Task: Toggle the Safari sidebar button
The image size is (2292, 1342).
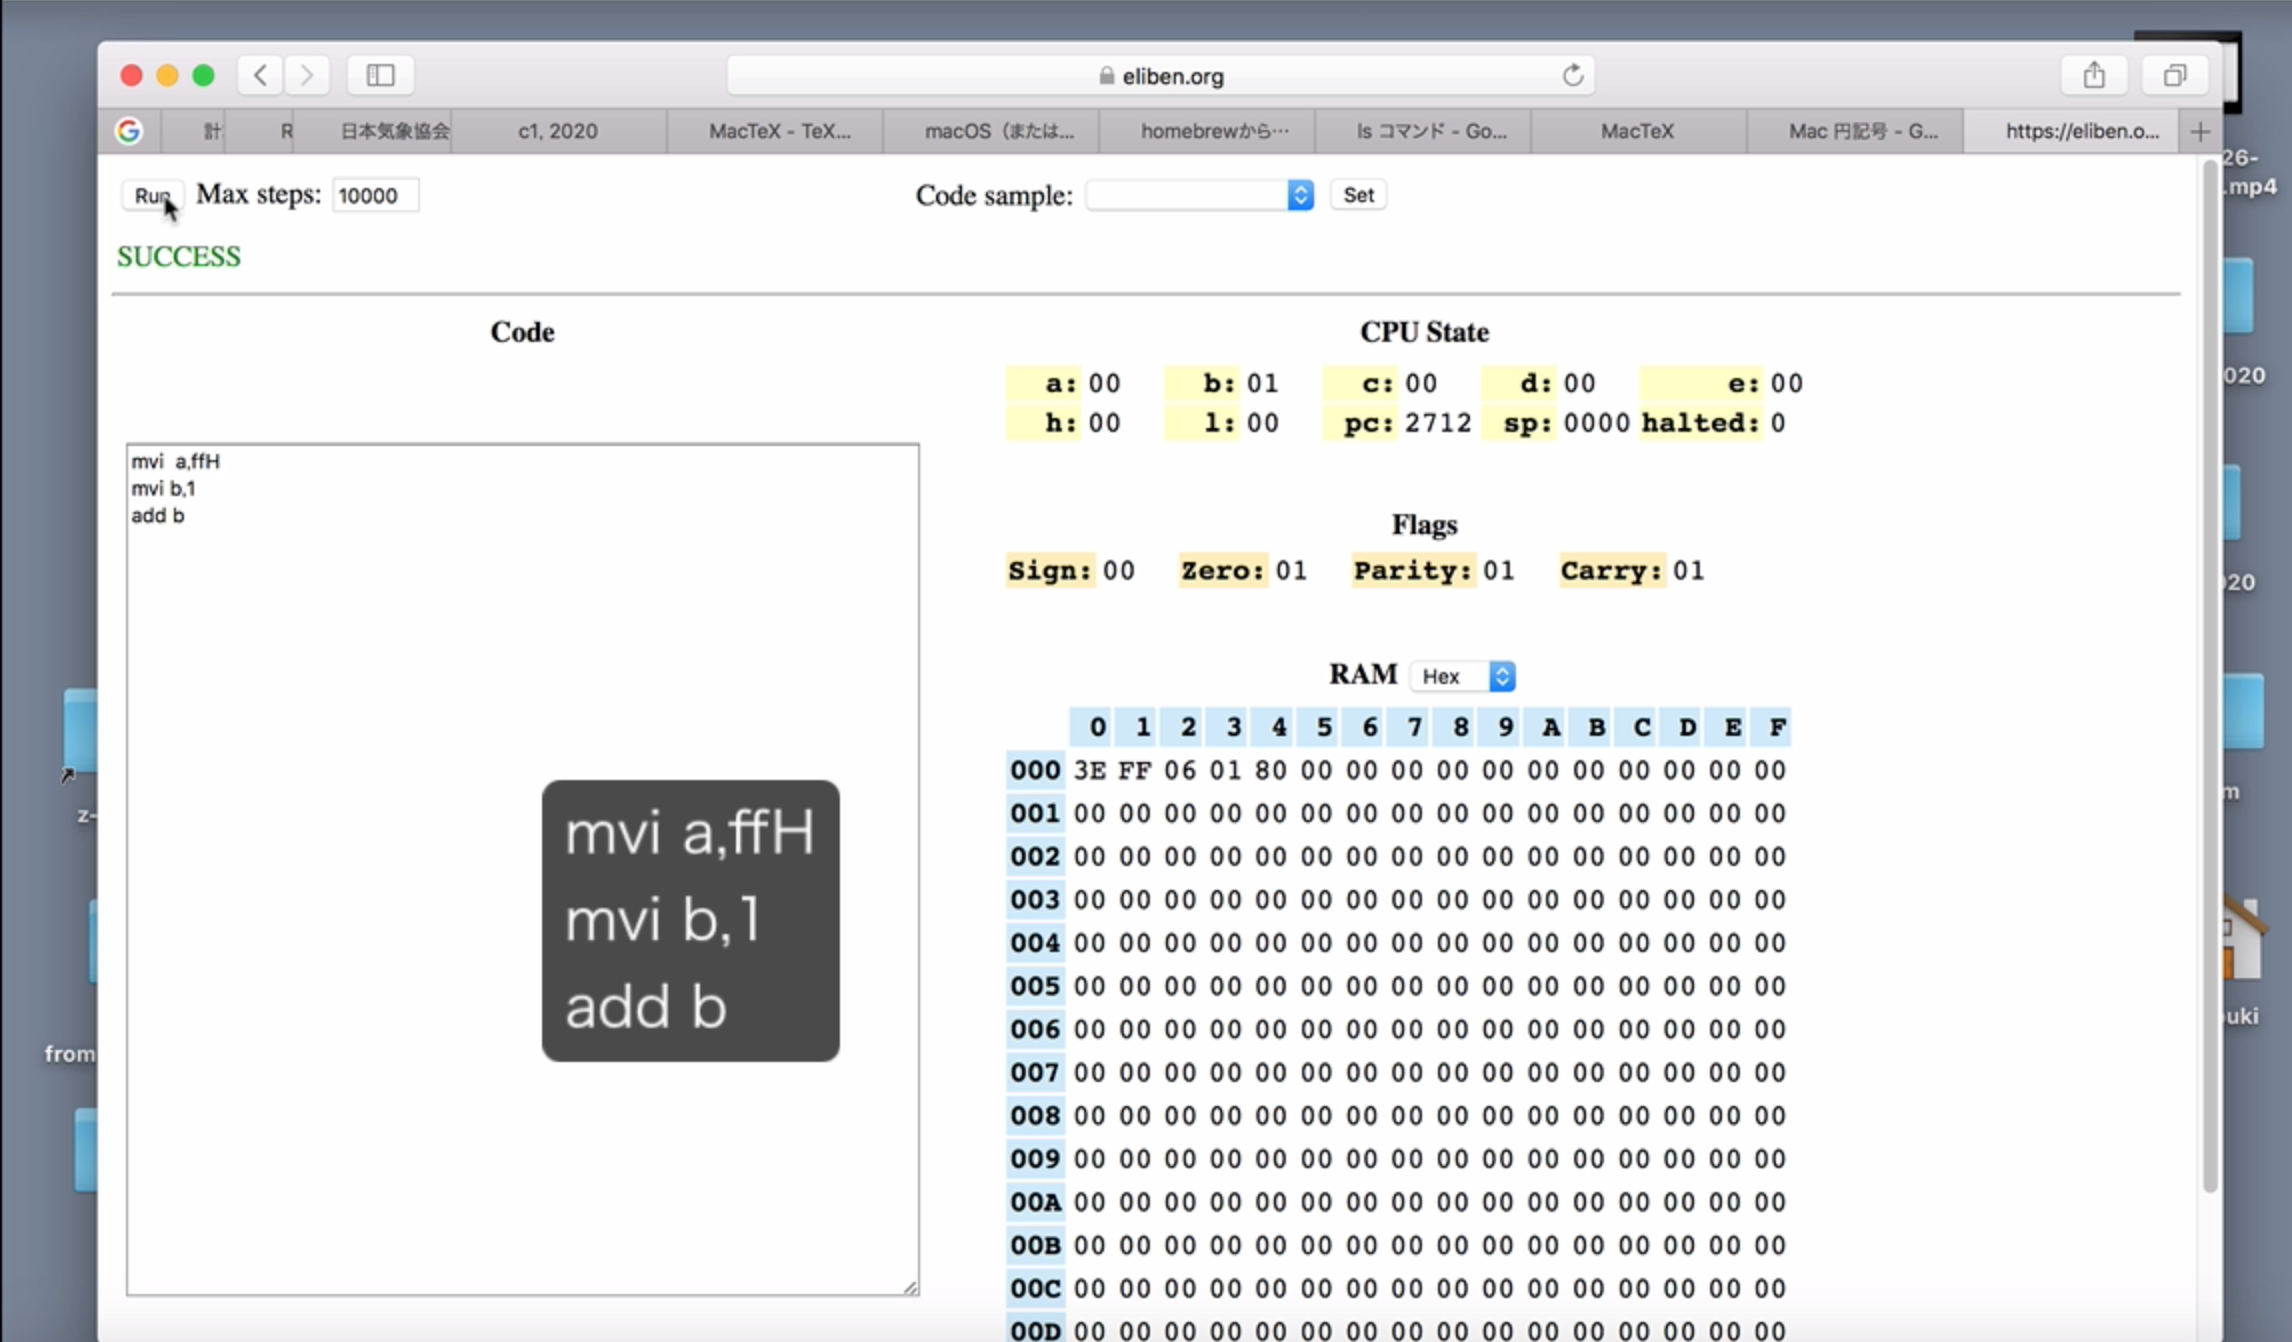Action: (x=381, y=75)
